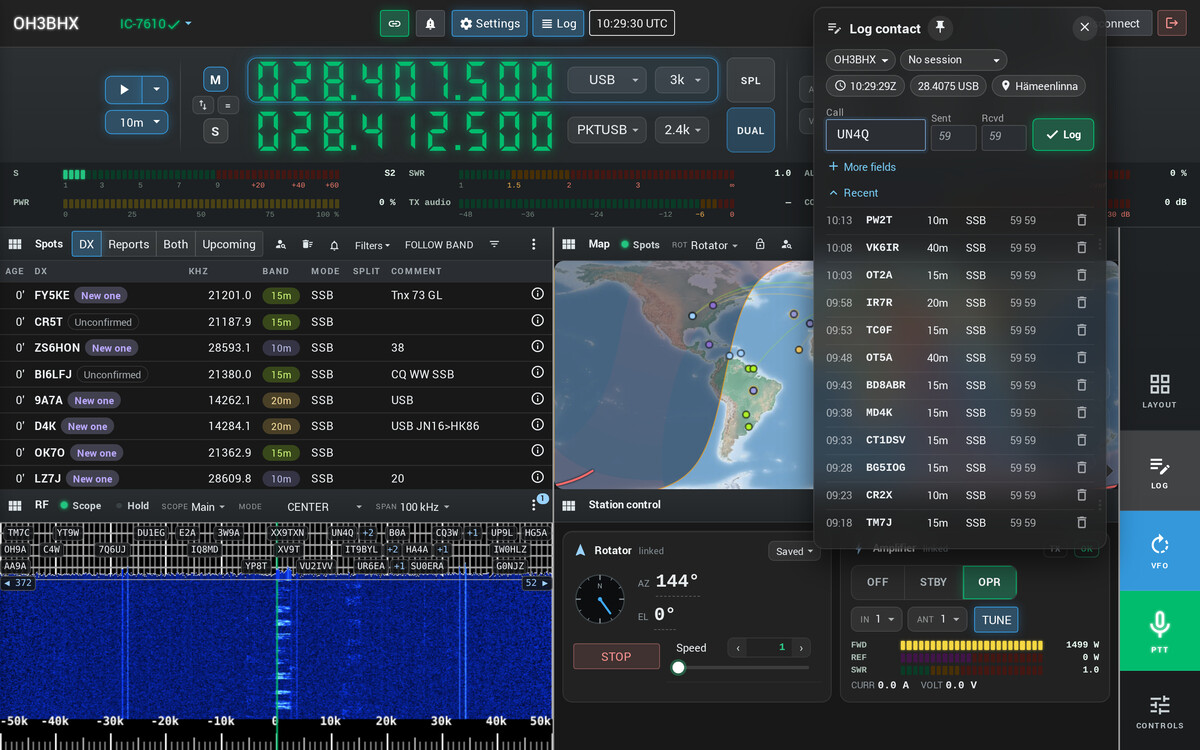The width and height of the screenshot is (1200, 750).
Task: Open the Spots panel three-dot menu
Action: coord(534,244)
